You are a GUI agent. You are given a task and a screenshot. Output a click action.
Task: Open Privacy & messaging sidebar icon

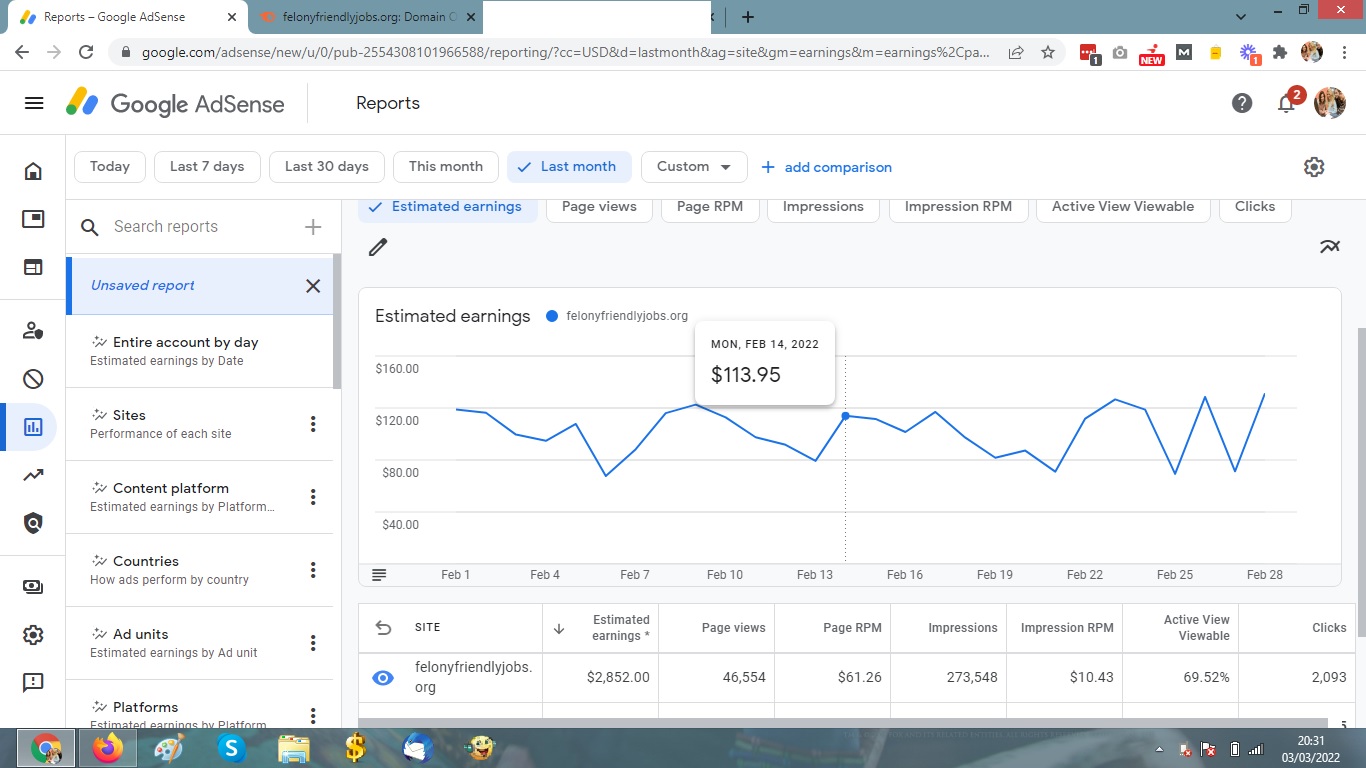pos(33,331)
